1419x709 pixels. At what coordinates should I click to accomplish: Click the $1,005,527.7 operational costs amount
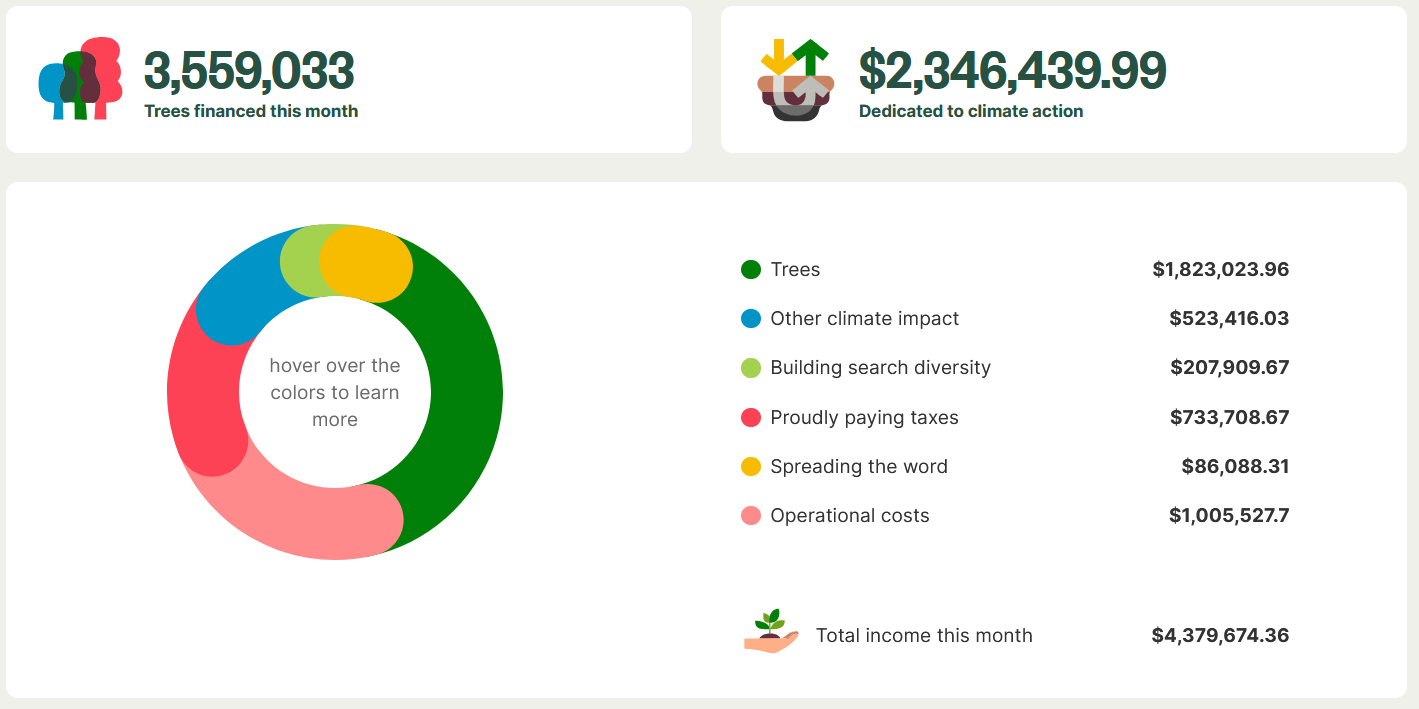(1229, 515)
